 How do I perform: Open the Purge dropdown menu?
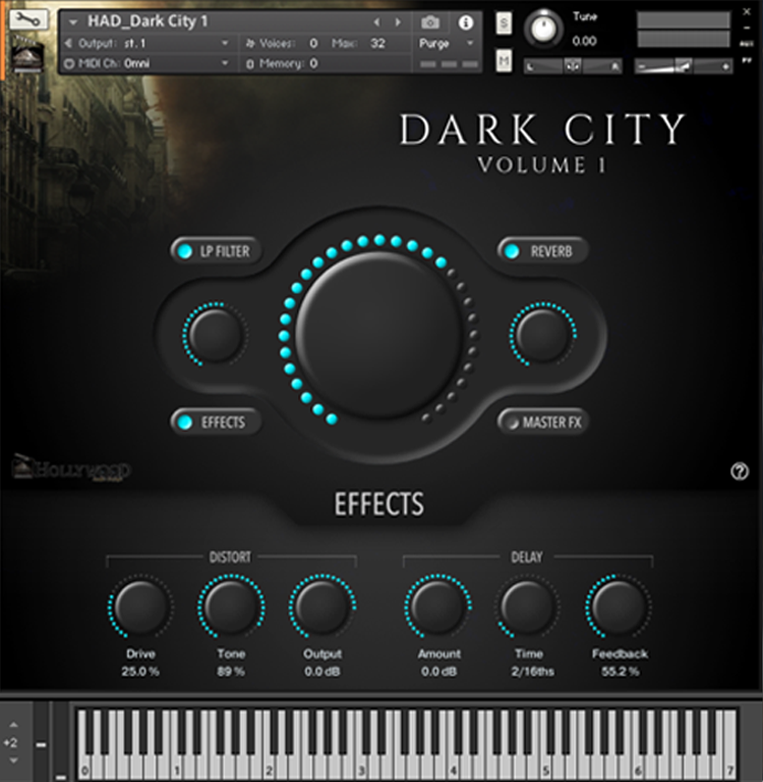pos(446,43)
